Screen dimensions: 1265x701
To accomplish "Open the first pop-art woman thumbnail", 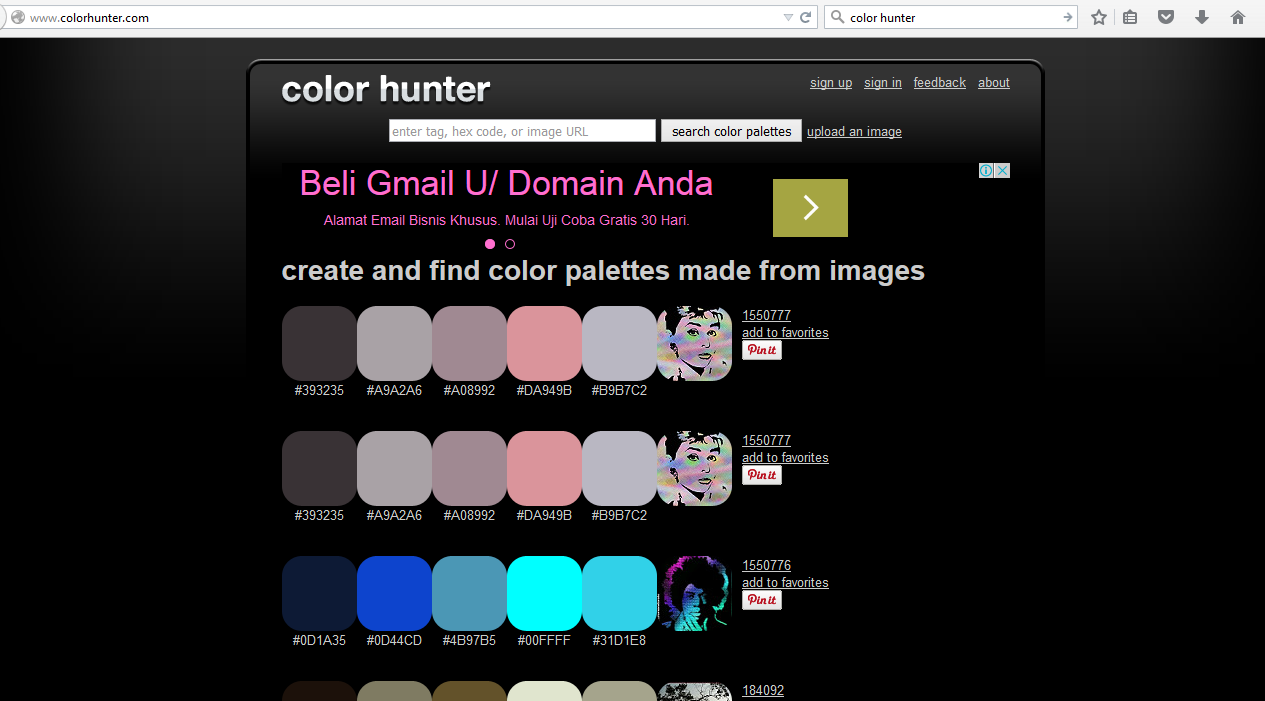I will coord(694,343).
